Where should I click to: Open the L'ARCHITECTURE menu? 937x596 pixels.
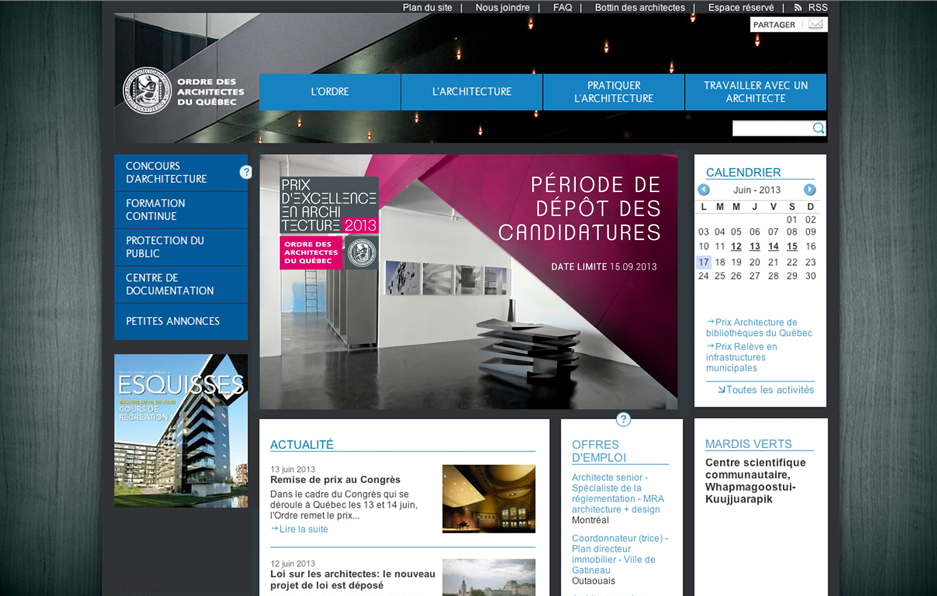pos(471,91)
